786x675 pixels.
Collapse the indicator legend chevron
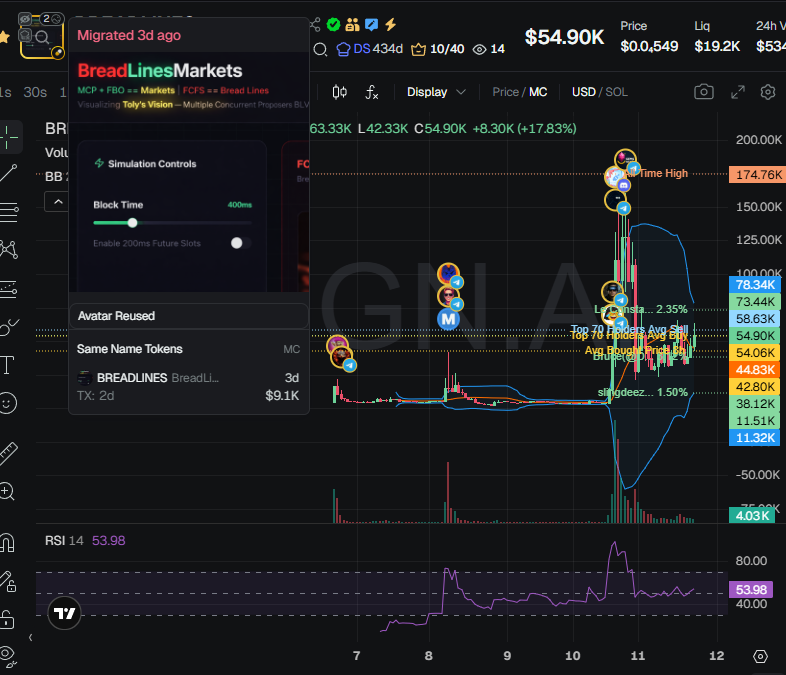[58, 201]
